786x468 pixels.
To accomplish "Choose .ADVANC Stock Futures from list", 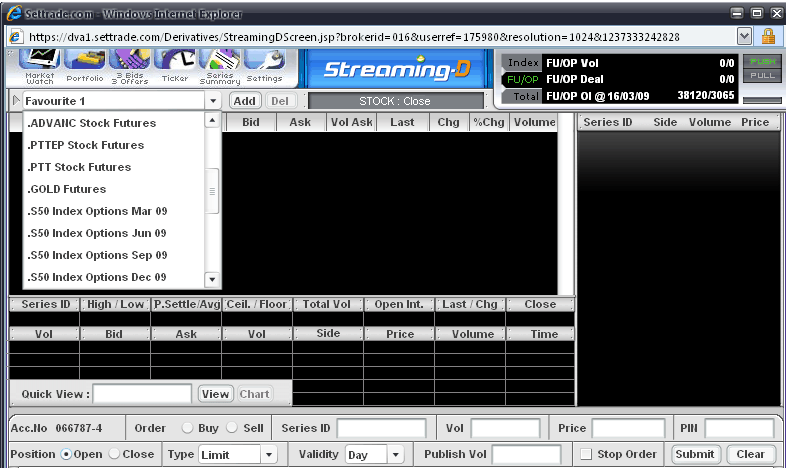I will [114, 123].
